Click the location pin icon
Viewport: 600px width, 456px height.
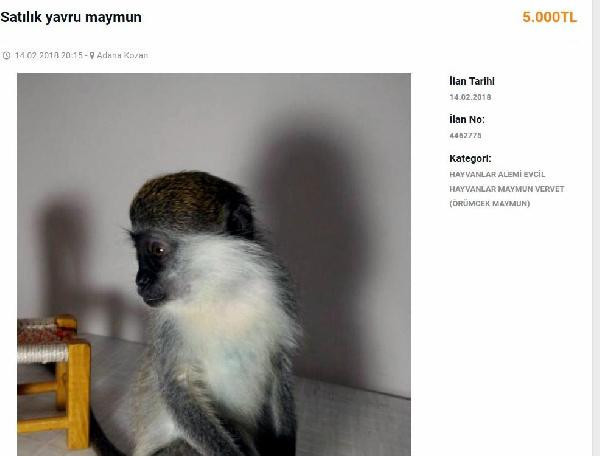[x=92, y=55]
